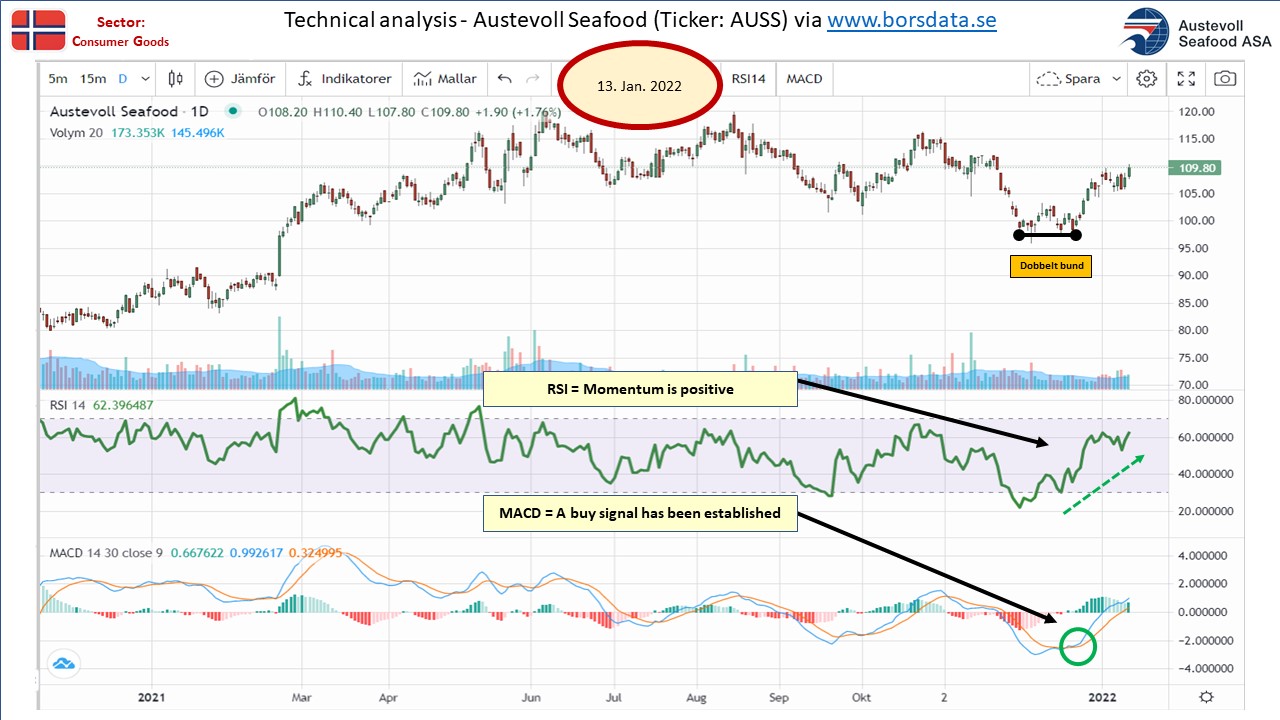Click the 2021 label on time axis
The width and height of the screenshot is (1280, 720).
(x=151, y=696)
